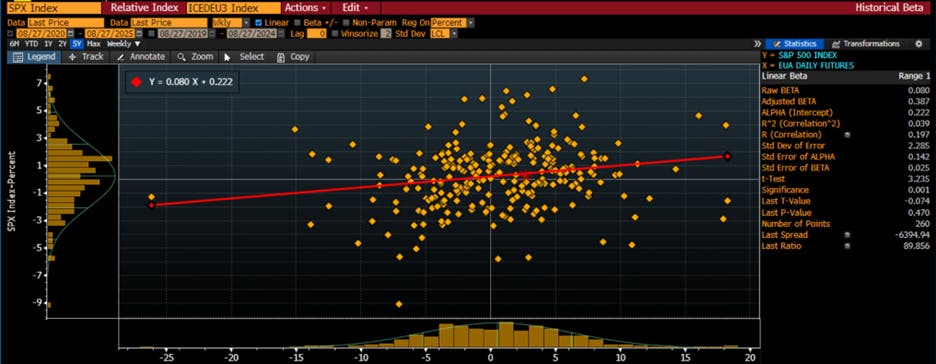Open the second Data Last Price field
The image size is (936, 364).
(x=169, y=23)
